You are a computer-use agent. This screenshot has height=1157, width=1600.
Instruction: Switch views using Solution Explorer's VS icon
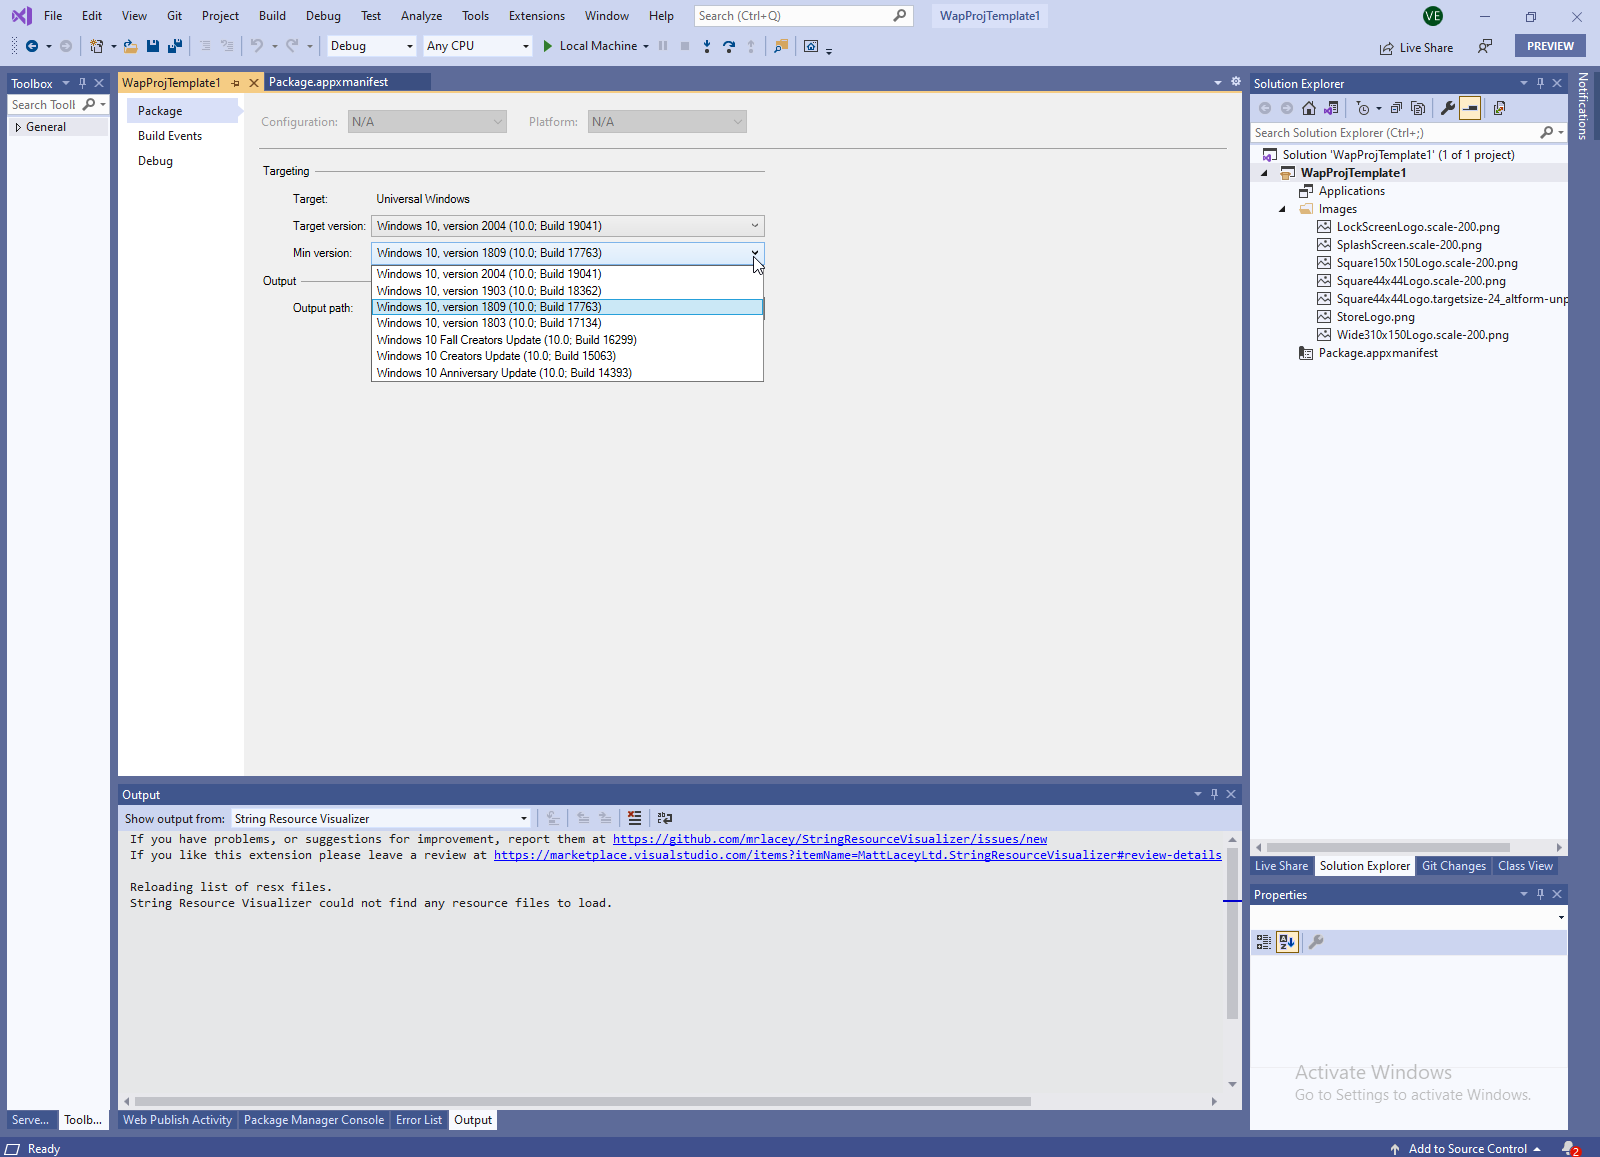(x=1331, y=108)
